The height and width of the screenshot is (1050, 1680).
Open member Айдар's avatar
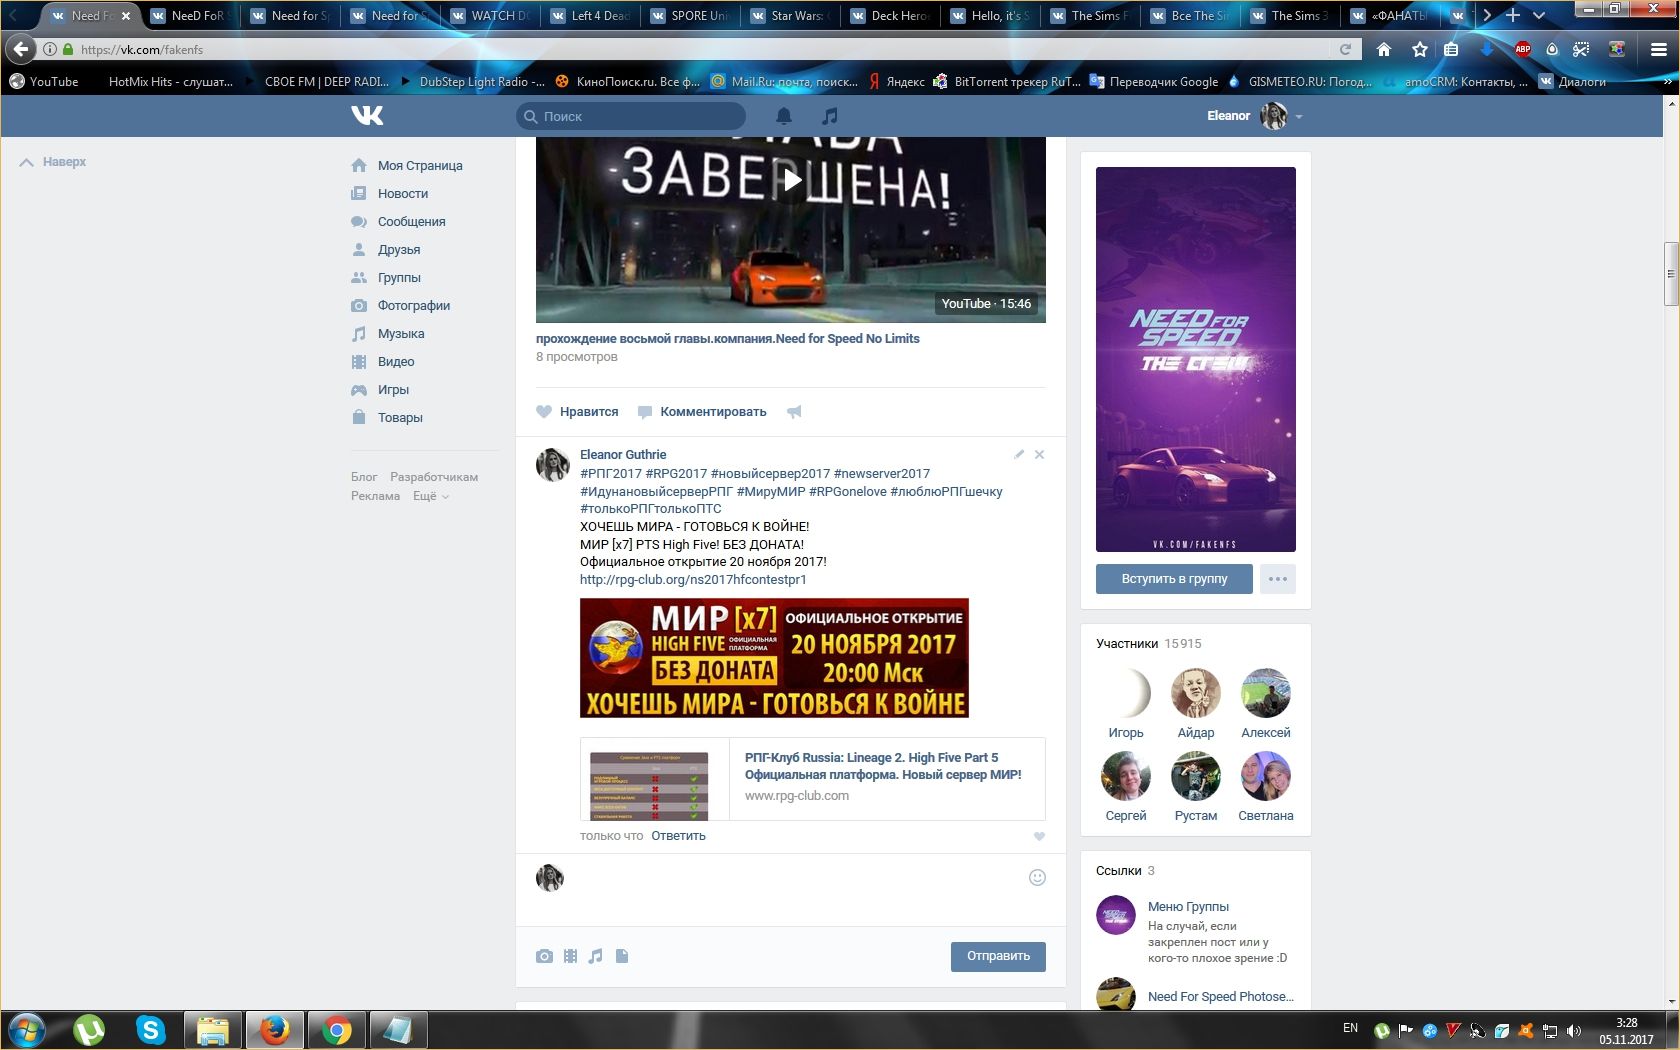click(x=1196, y=693)
